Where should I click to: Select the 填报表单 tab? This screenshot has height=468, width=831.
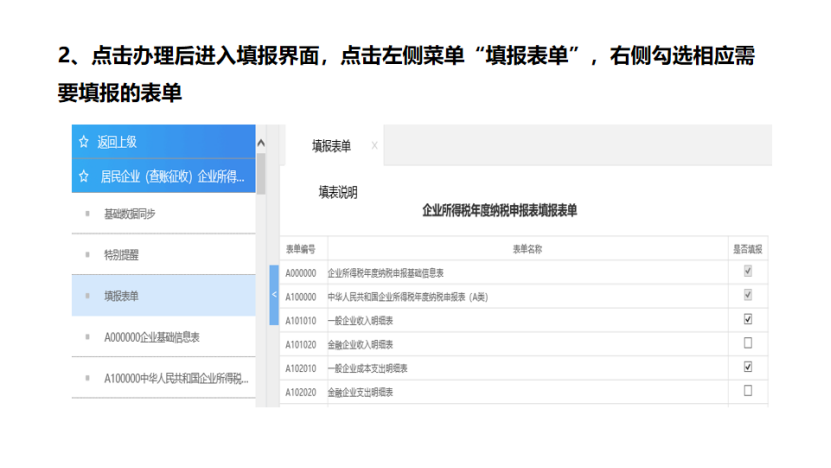(331, 146)
